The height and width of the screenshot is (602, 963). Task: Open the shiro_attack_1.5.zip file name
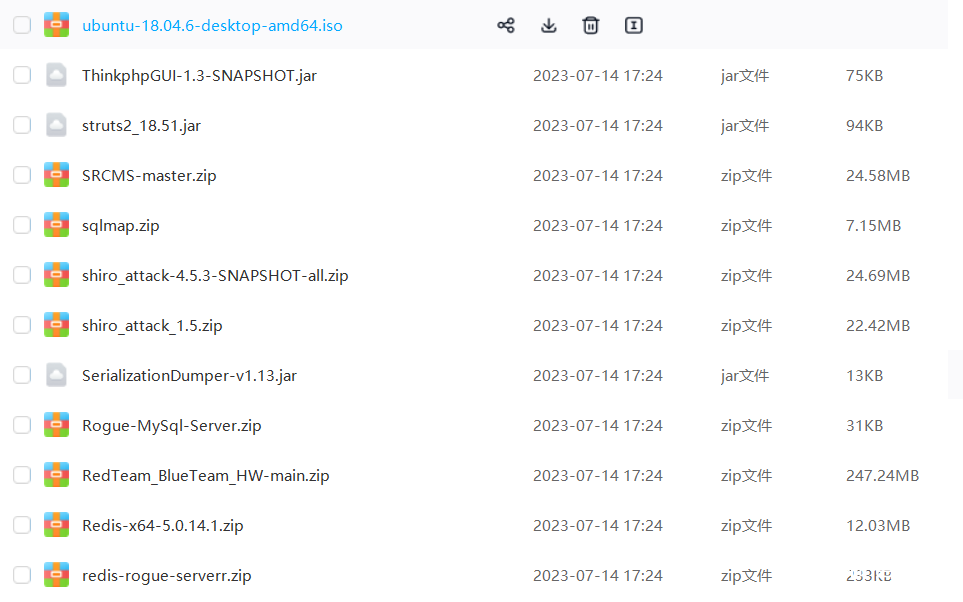click(152, 326)
